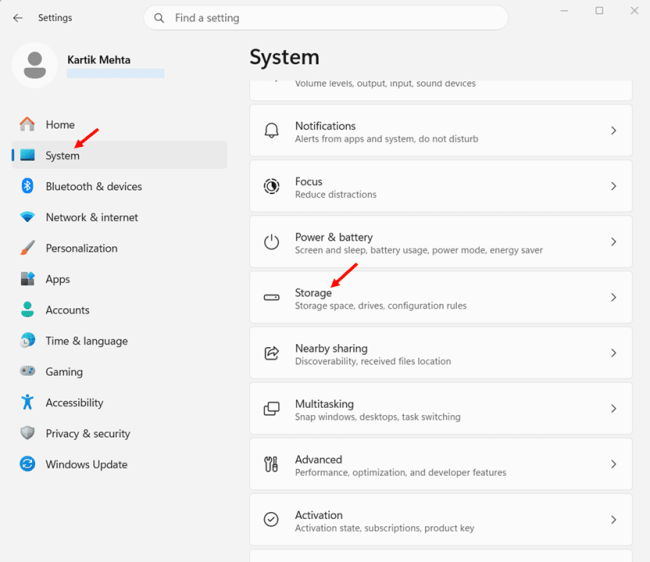Open the Power & battery title
The width and height of the screenshot is (650, 562).
click(334, 237)
